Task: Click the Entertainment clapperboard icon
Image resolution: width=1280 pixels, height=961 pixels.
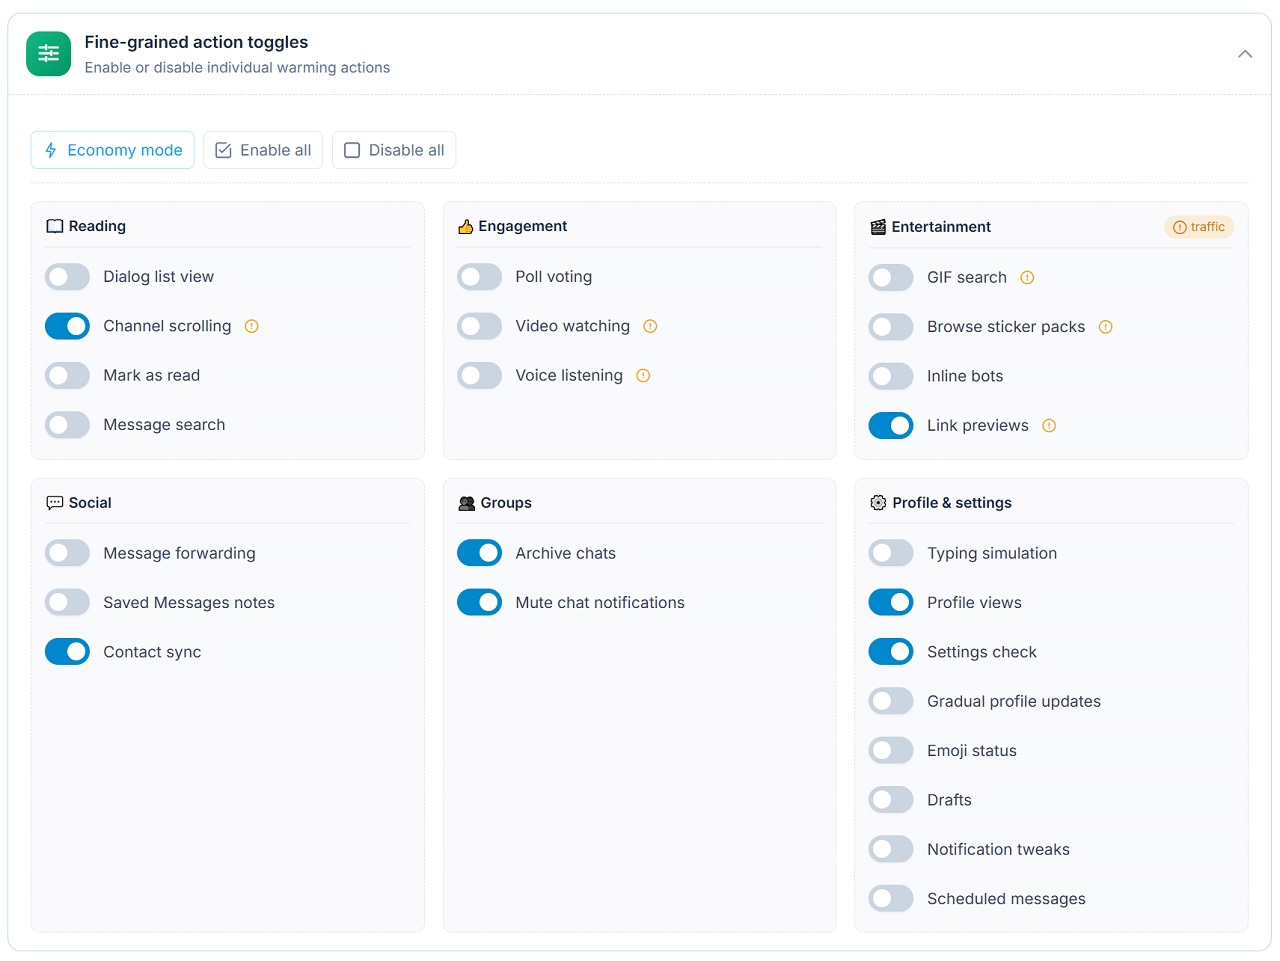Action: point(878,227)
